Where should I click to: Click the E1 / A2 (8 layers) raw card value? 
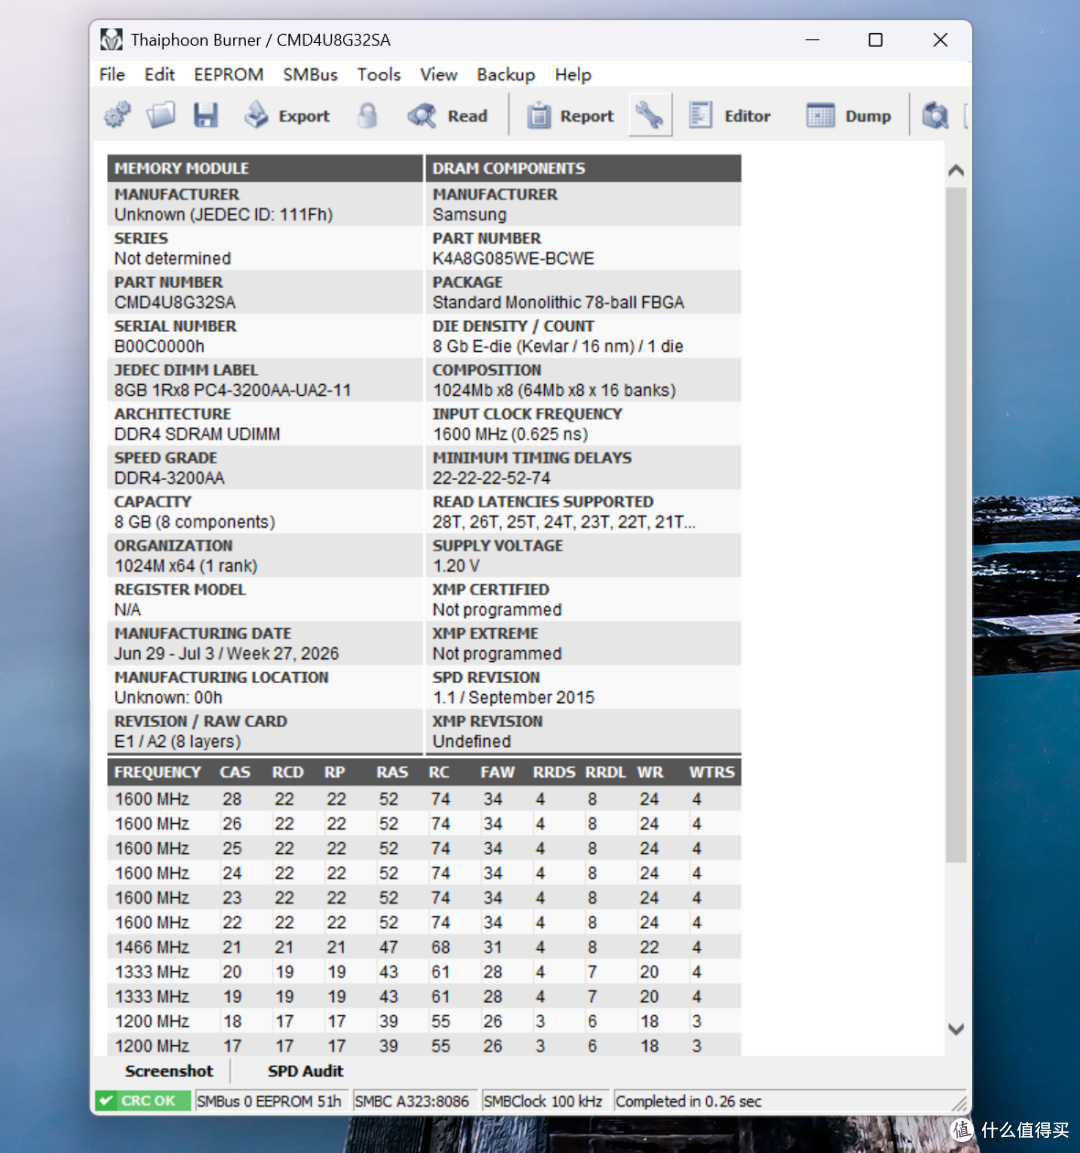(x=177, y=742)
